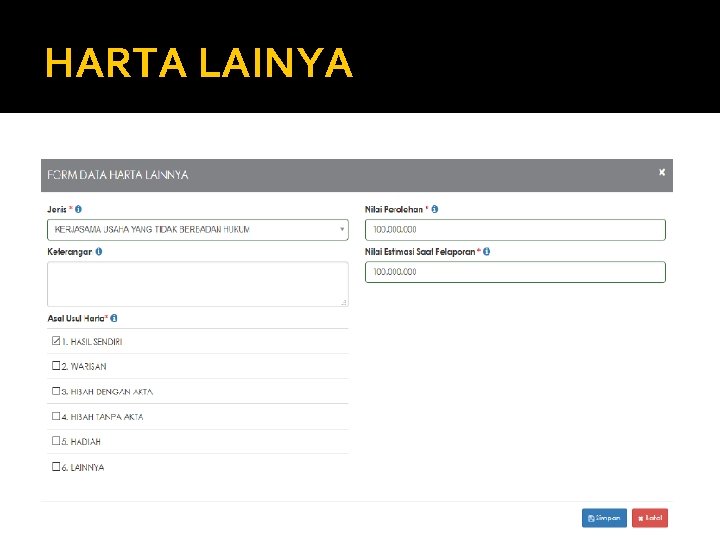Viewport: 720px width, 540px height.
Task: Click the Keterangan resize handle corner
Action: tap(344, 302)
